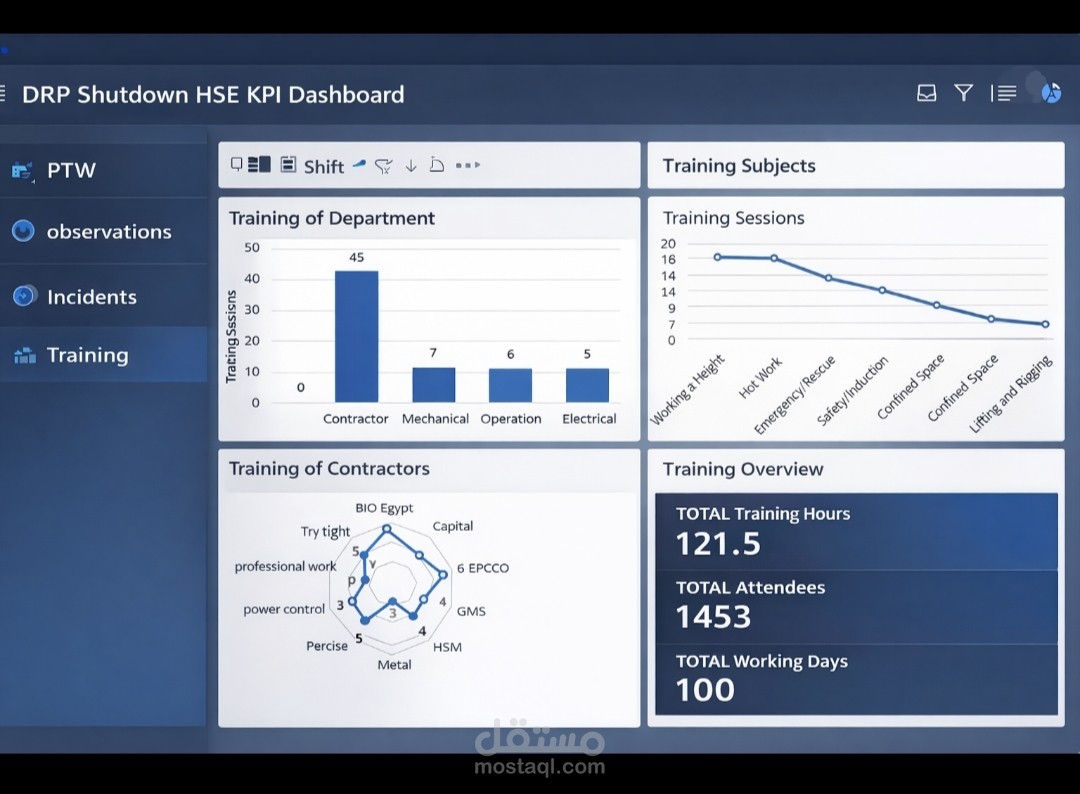Click the professional work radar label
Image resolution: width=1080 pixels, height=794 pixels.
[285, 566]
